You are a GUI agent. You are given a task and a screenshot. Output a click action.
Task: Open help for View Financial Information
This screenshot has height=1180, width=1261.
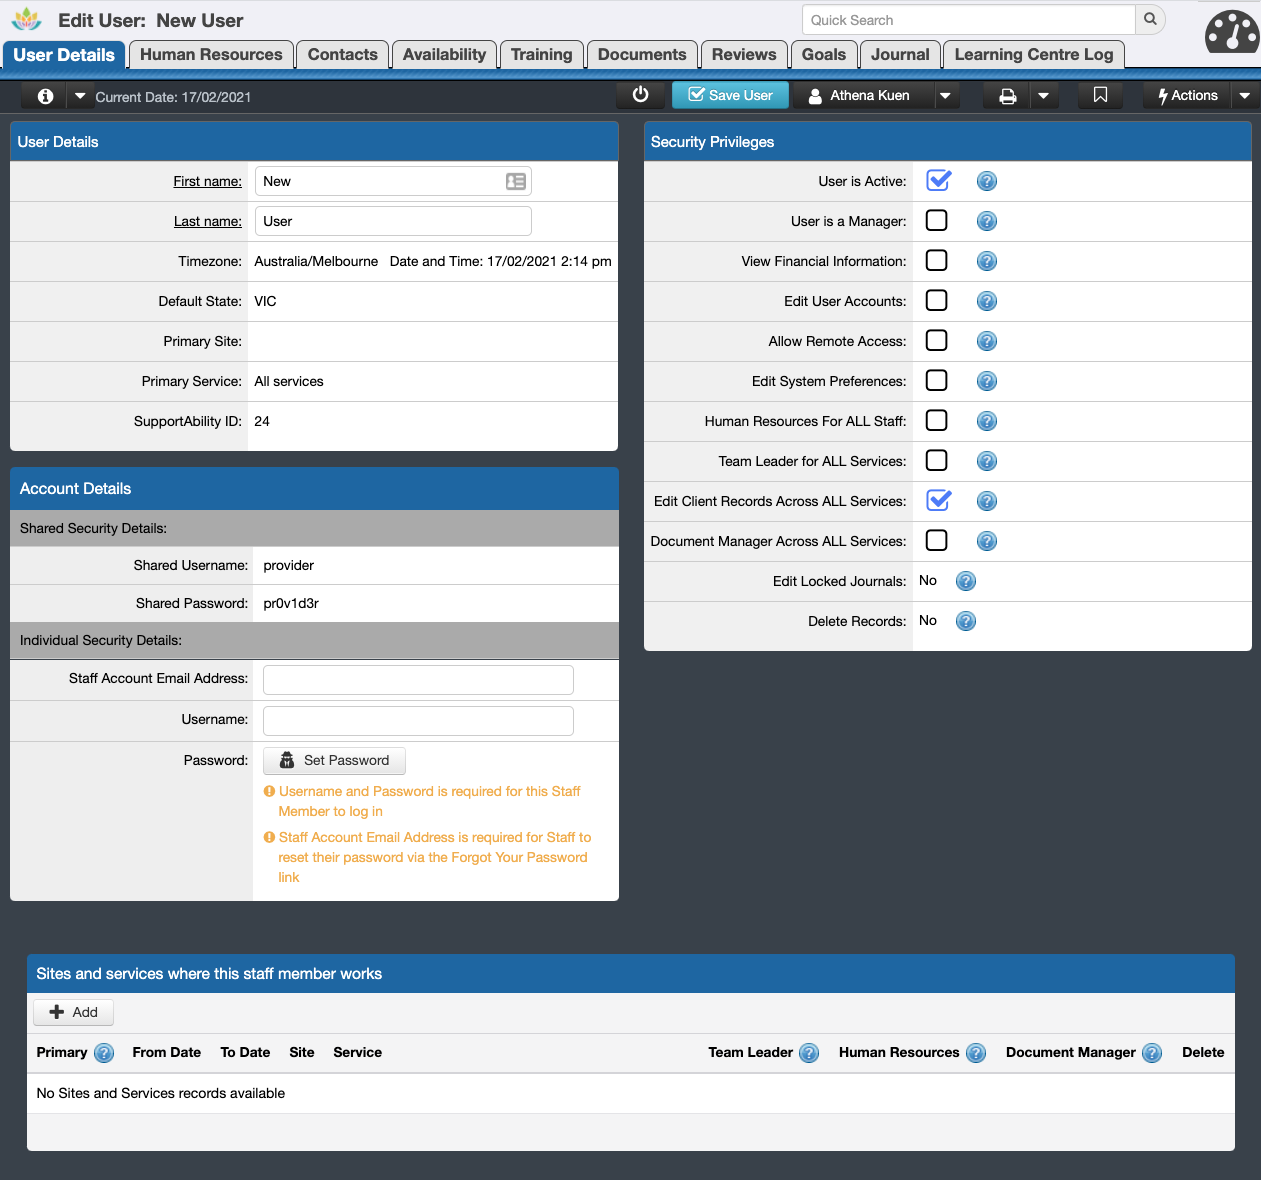coord(987,261)
